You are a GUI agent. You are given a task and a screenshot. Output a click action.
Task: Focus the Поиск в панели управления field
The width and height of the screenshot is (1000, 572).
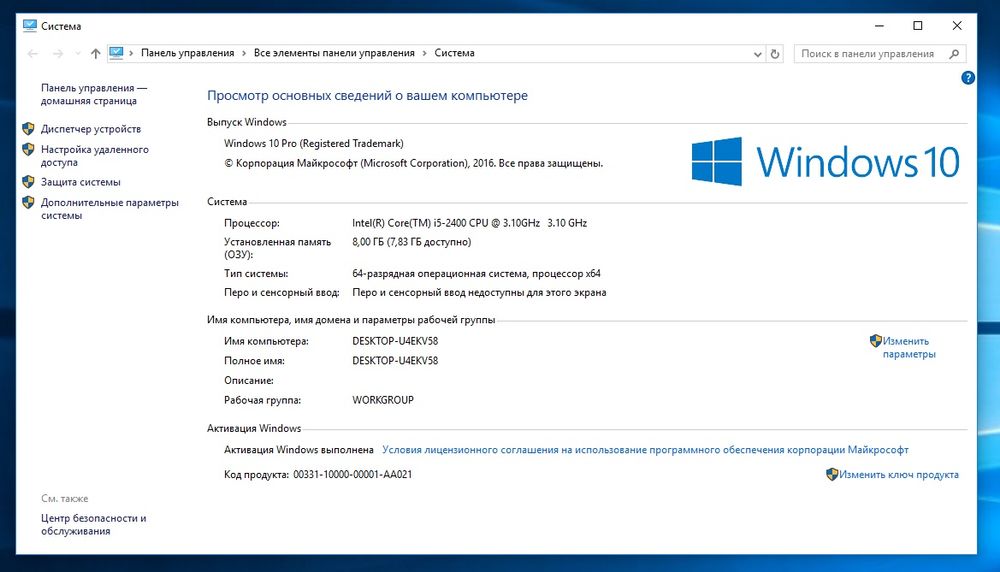point(880,54)
